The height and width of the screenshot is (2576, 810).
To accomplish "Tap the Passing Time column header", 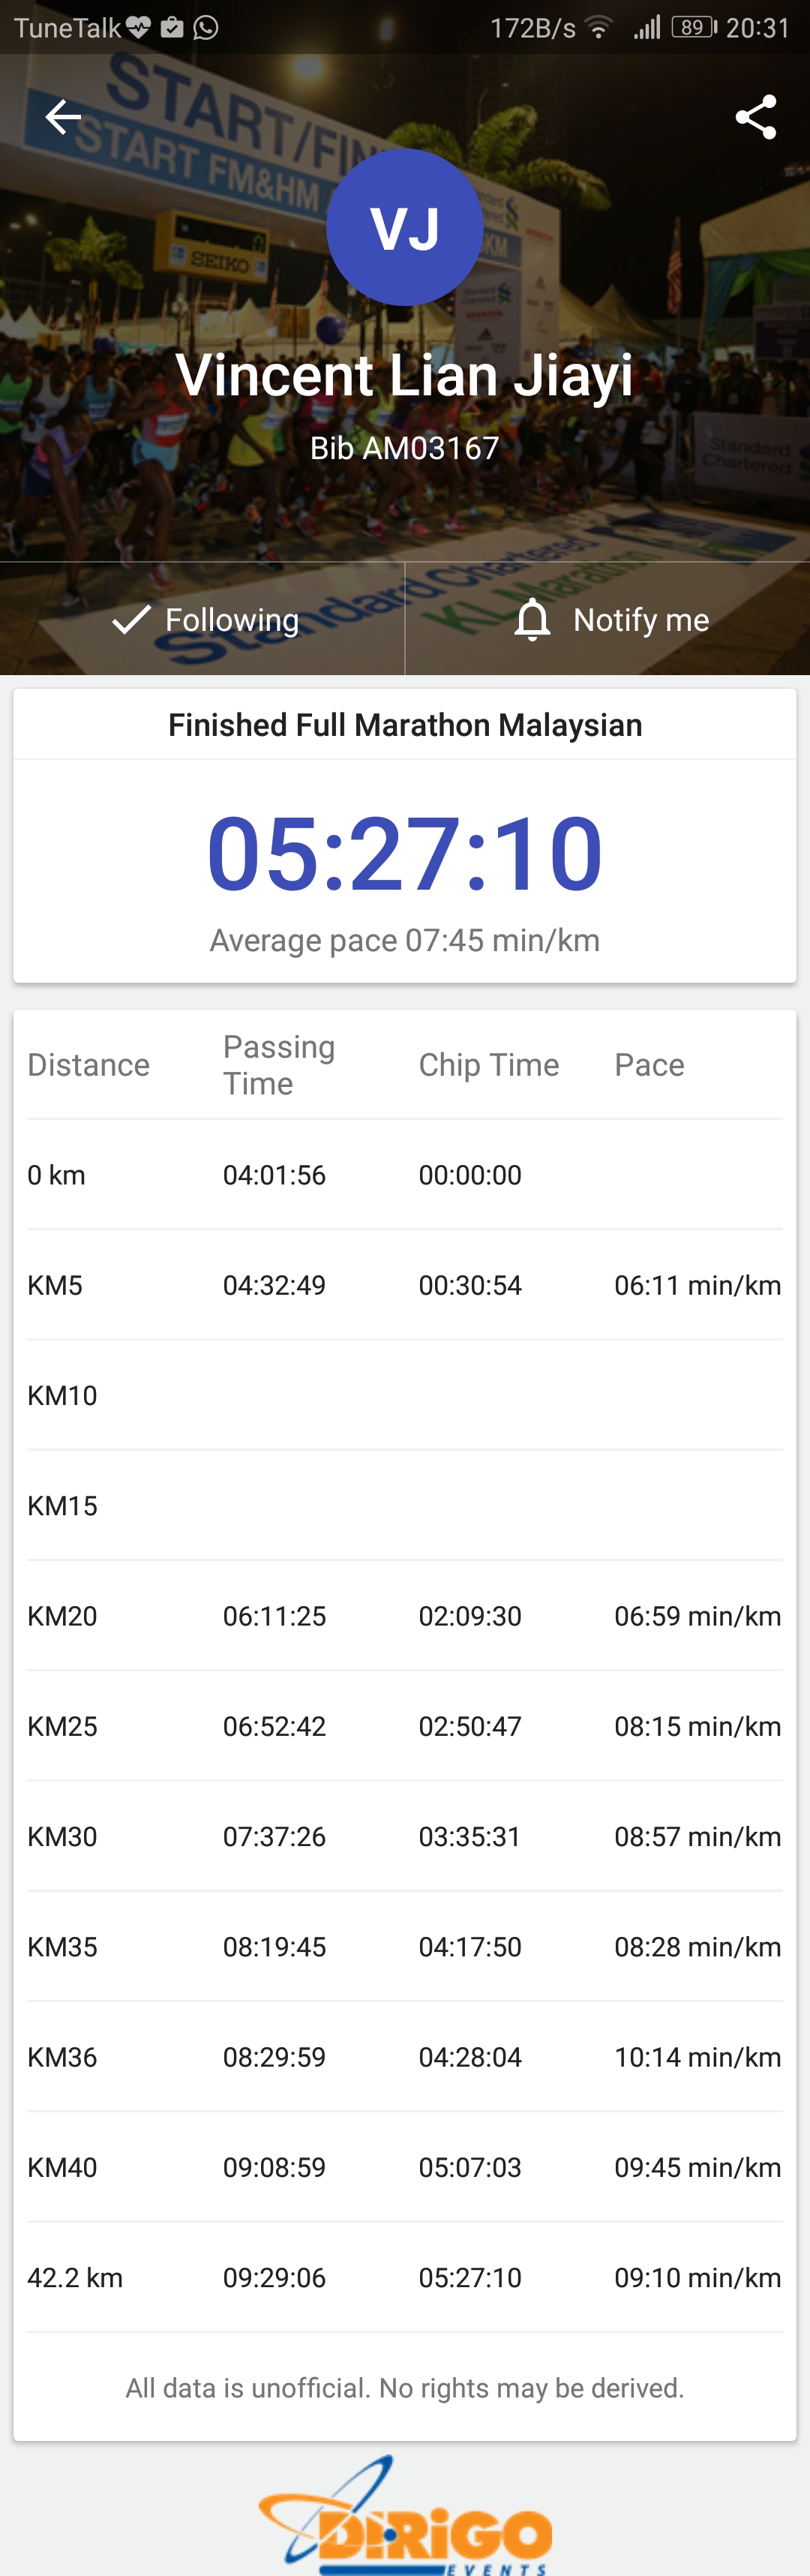I will tap(279, 1065).
